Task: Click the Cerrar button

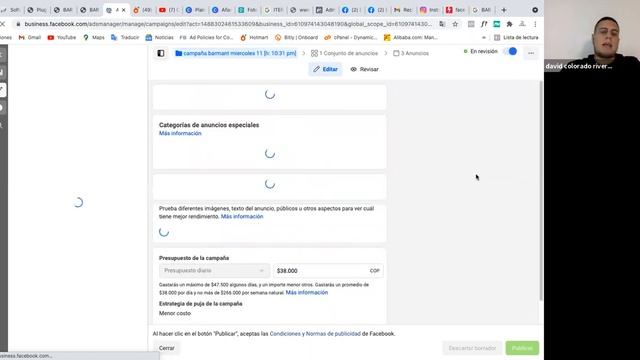Action: 167,348
